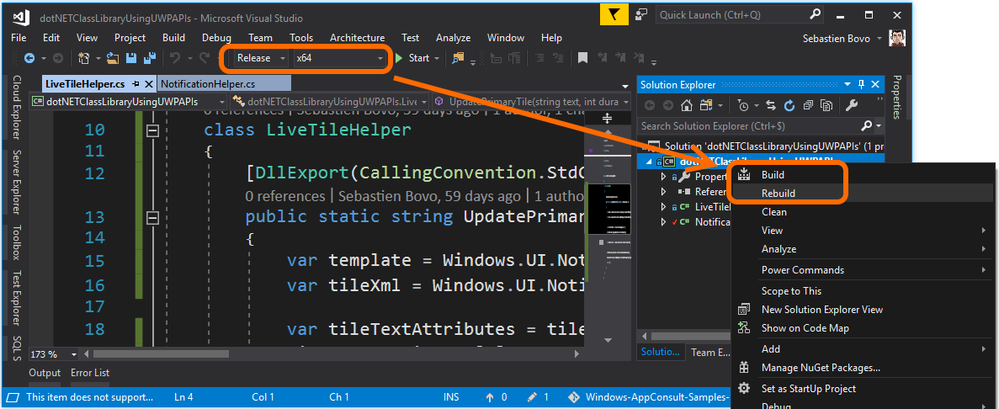Screen dimensions: 999x409
Task: Open the Architecture menu
Action: tap(357, 38)
